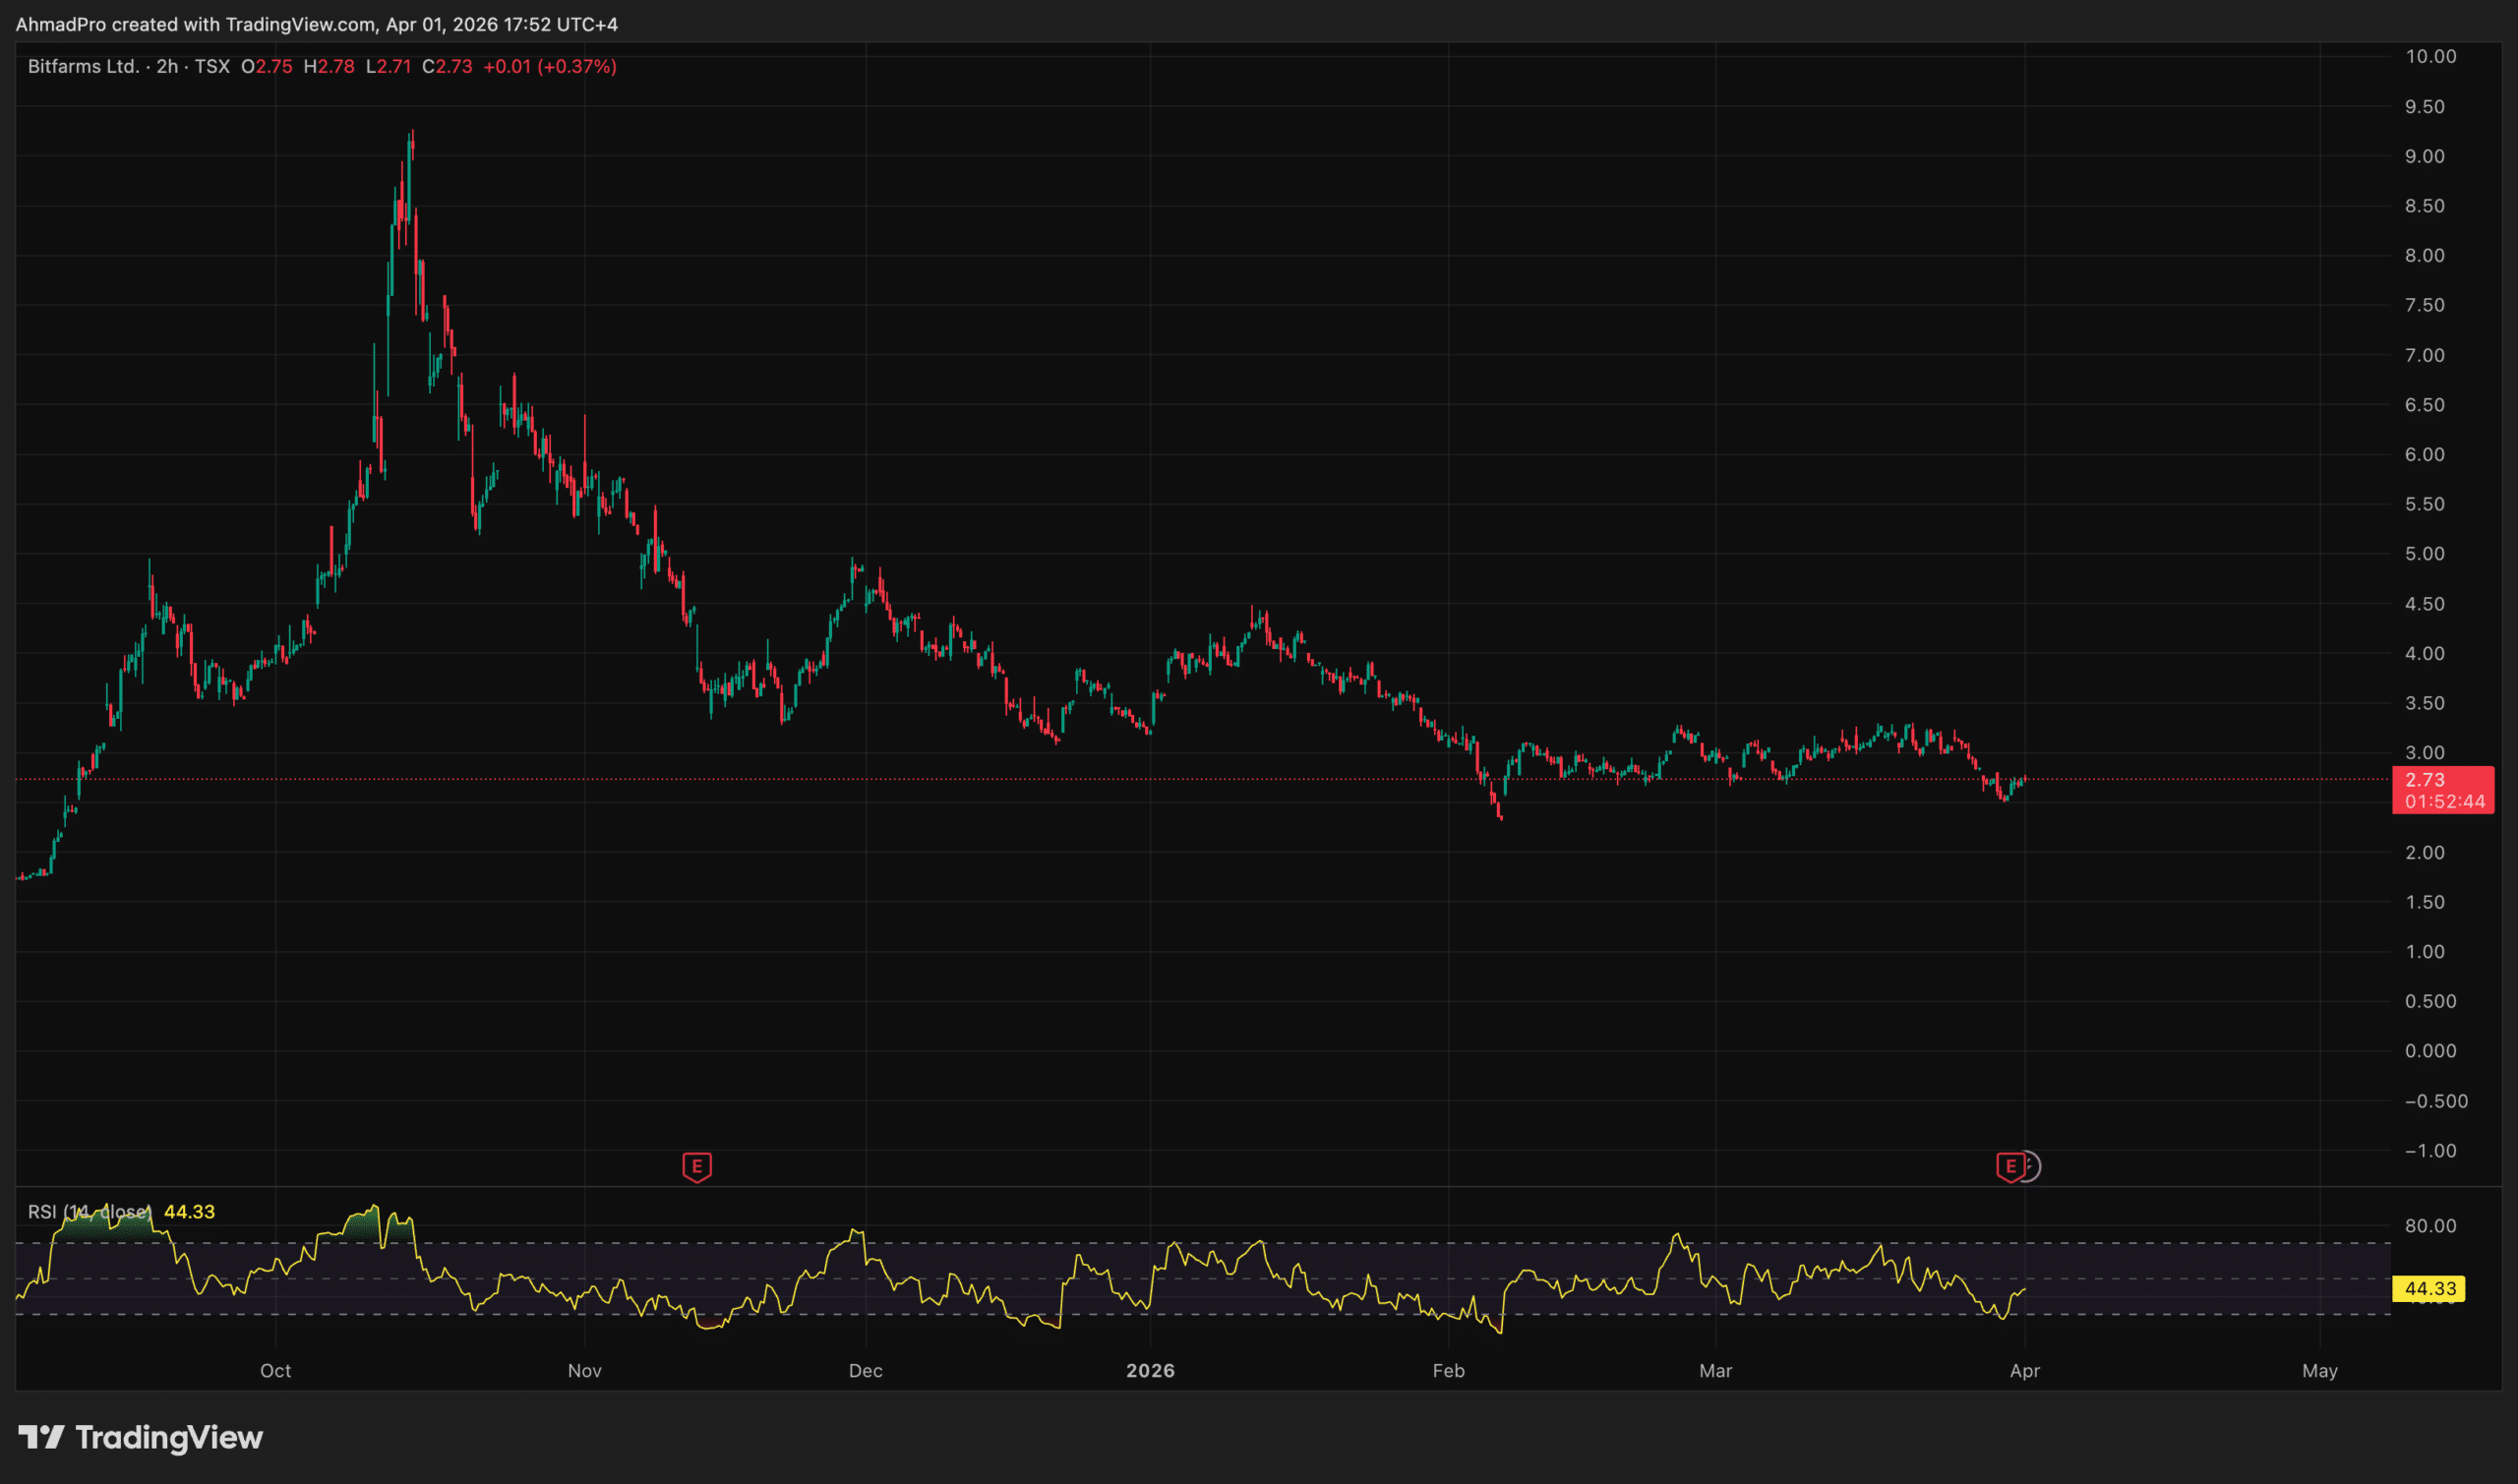Click the 10.00 price scale label
This screenshot has width=2518, height=1484.
pos(2430,56)
